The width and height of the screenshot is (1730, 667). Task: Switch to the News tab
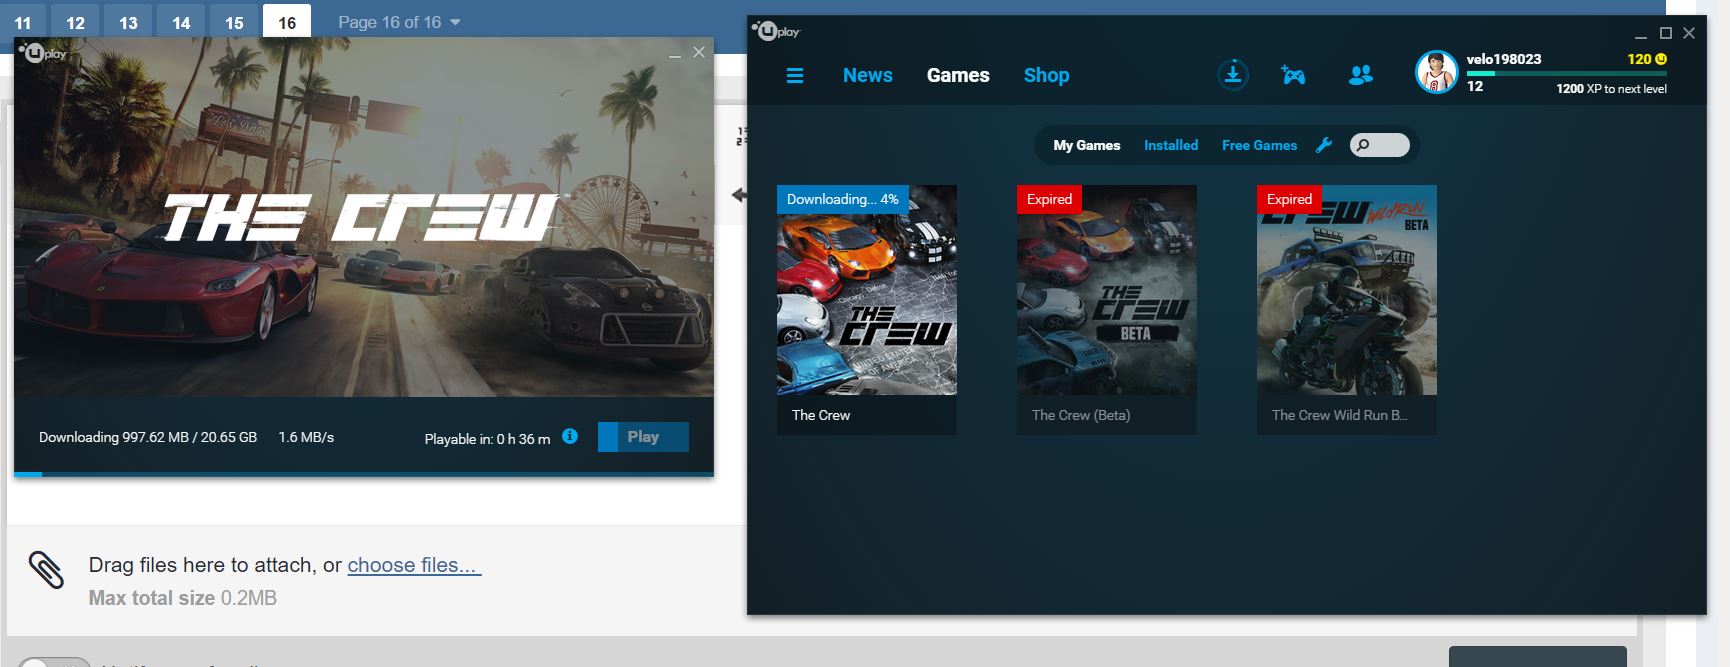[867, 75]
